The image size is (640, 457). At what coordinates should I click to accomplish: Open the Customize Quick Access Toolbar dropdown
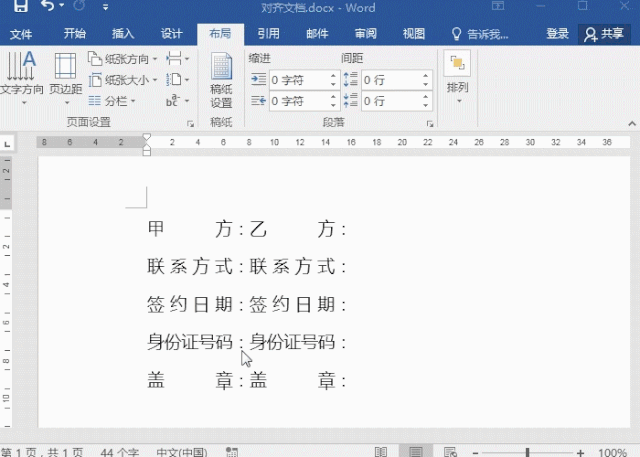105,7
